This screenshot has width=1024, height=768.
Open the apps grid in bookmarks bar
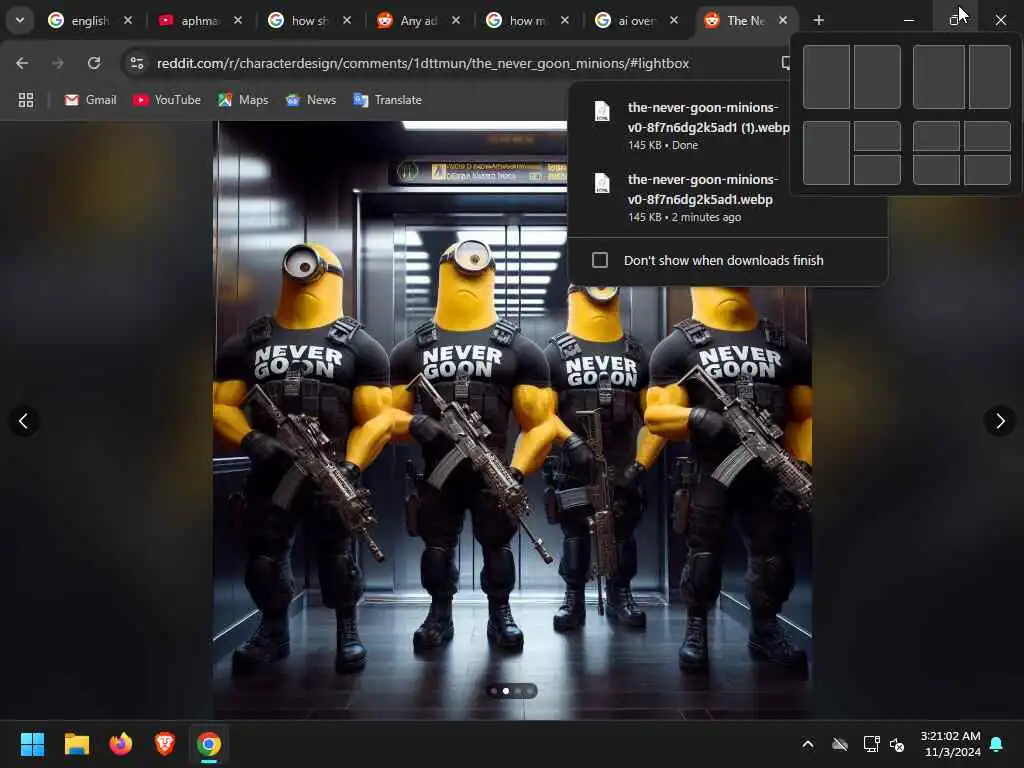pyautogui.click(x=25, y=100)
